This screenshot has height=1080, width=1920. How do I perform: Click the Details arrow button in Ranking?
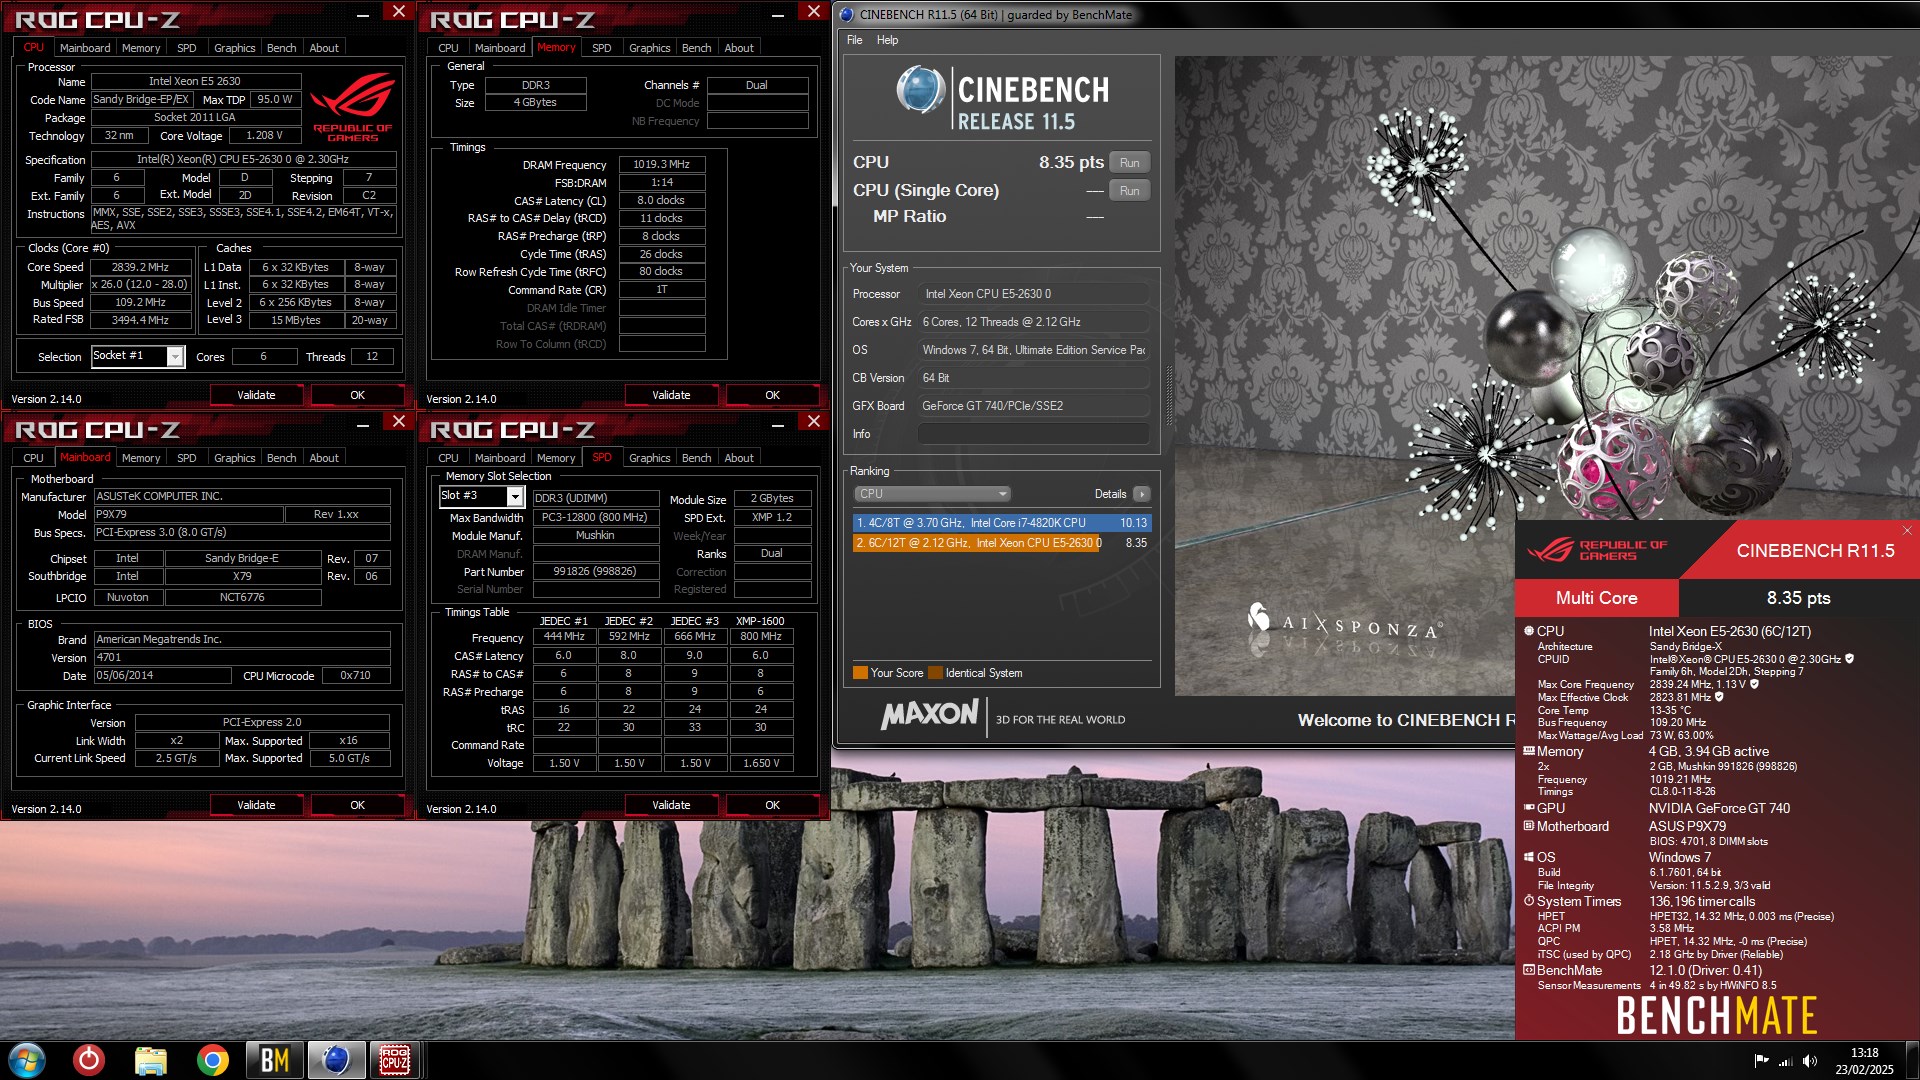tap(1141, 494)
